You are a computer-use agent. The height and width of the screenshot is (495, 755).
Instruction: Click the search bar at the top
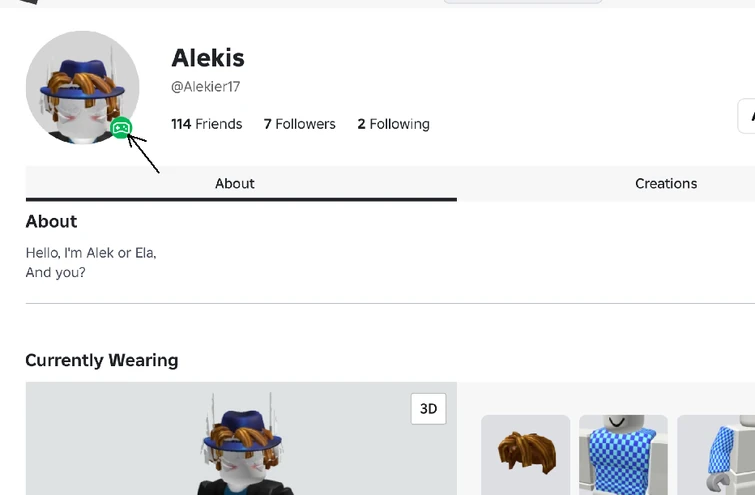[522, 3]
